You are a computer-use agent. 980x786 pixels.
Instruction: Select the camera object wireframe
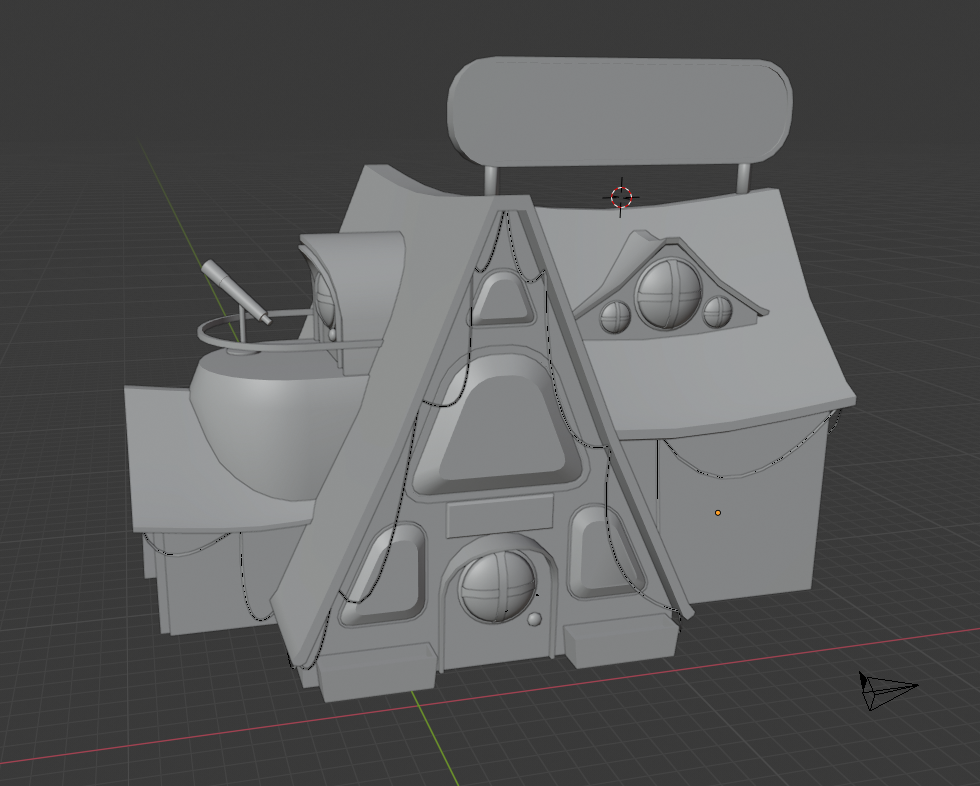click(x=885, y=690)
